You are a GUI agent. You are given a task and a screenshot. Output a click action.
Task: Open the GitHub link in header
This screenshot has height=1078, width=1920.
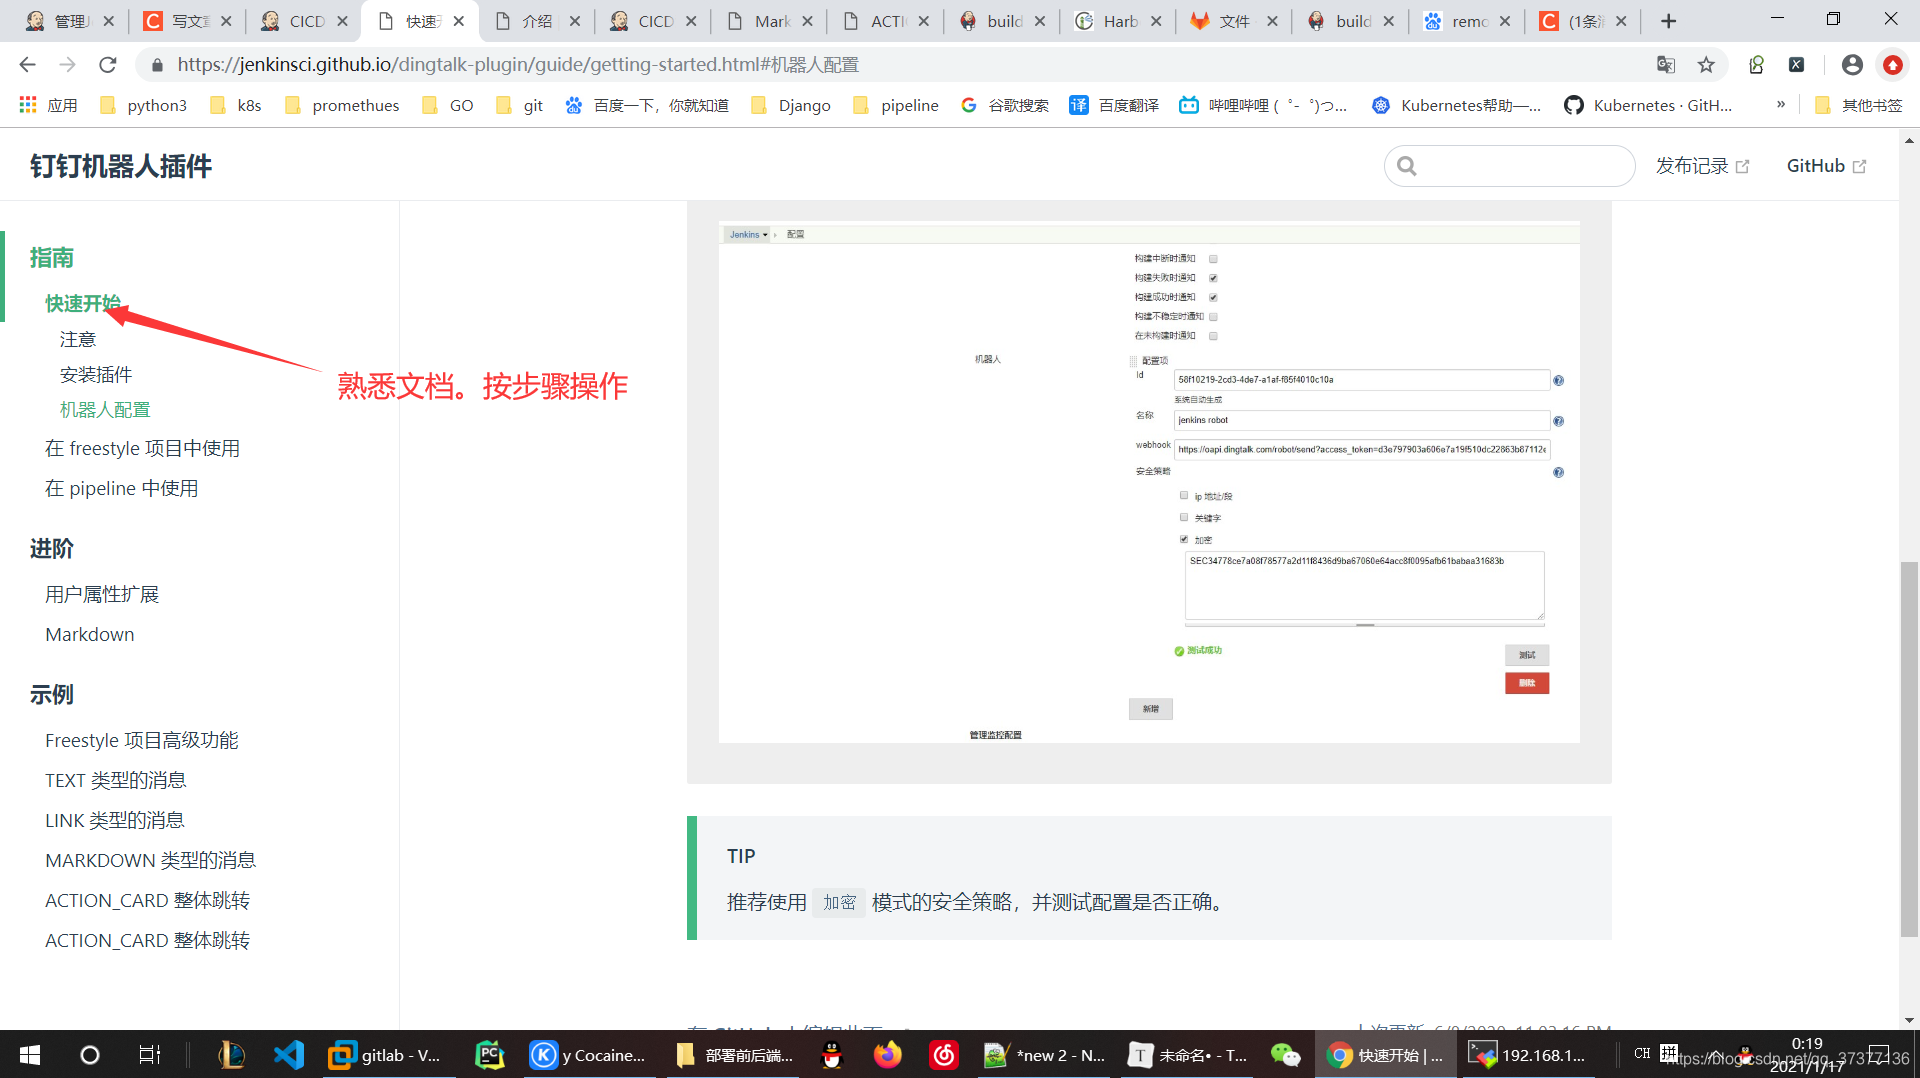click(1826, 166)
